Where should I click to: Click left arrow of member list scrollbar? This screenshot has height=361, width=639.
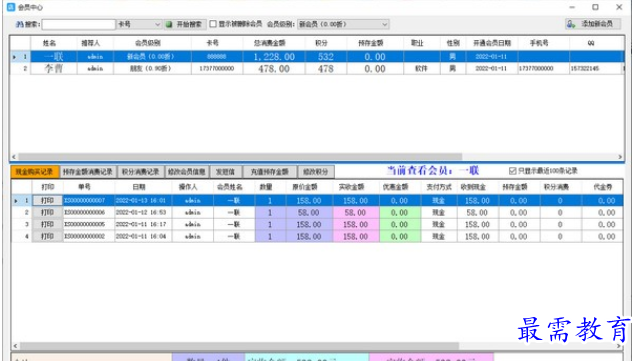click(14, 156)
